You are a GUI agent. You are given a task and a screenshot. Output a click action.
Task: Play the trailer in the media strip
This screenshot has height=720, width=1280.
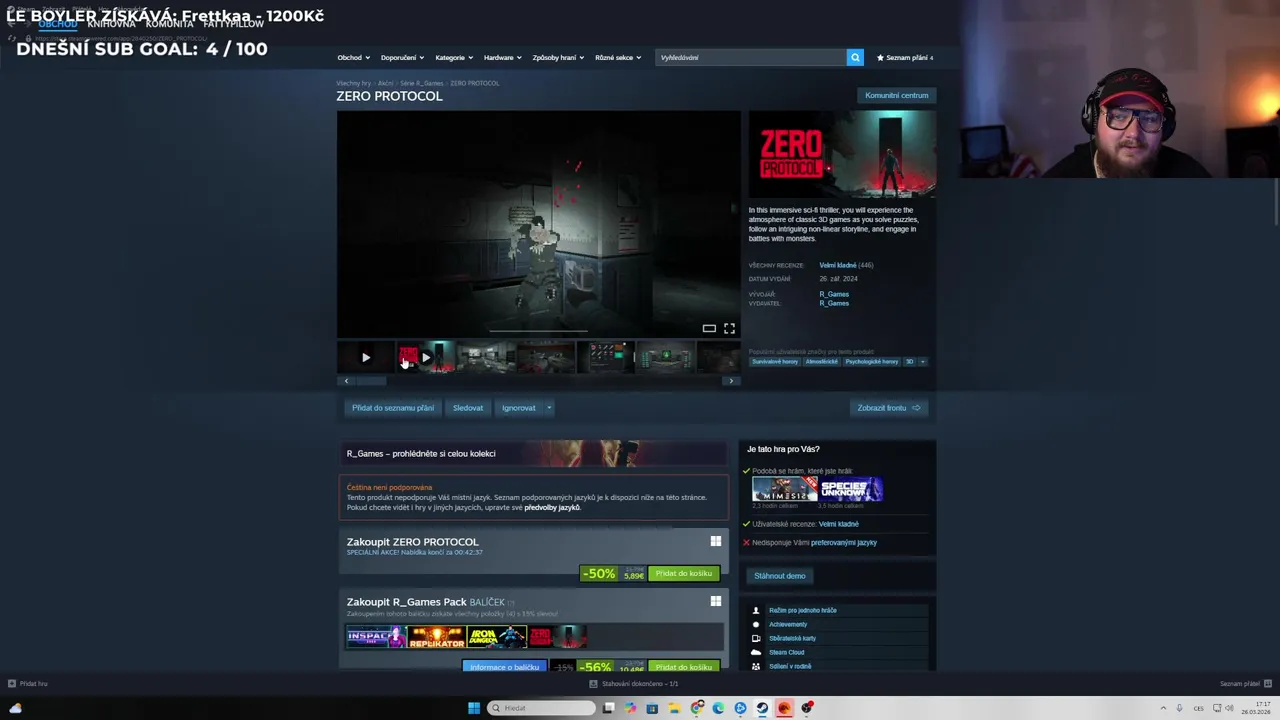coord(365,357)
